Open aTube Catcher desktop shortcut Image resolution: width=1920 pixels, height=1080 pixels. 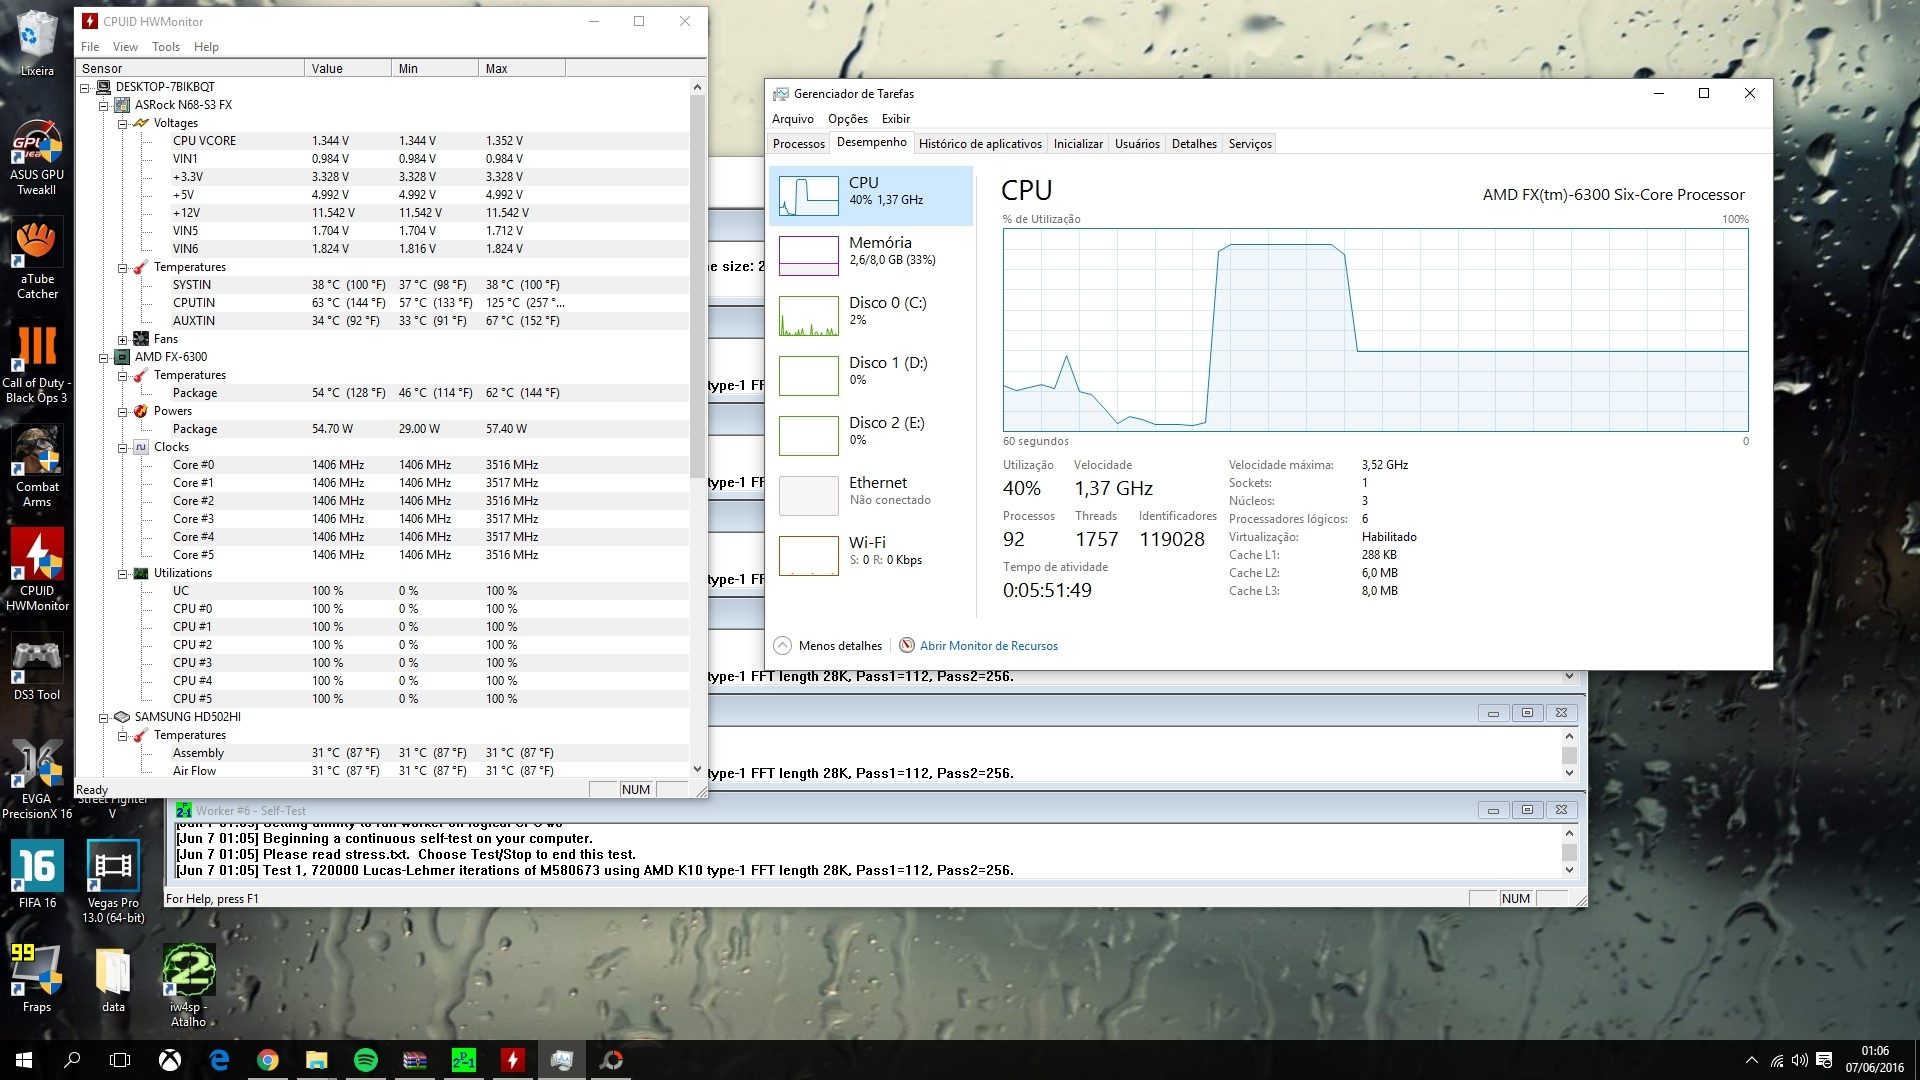(x=37, y=260)
